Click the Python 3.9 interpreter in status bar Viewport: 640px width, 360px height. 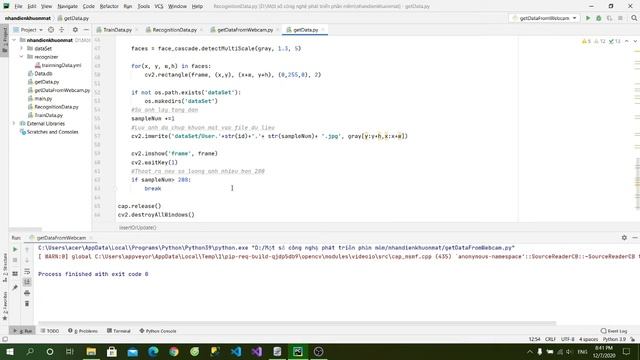(614, 339)
